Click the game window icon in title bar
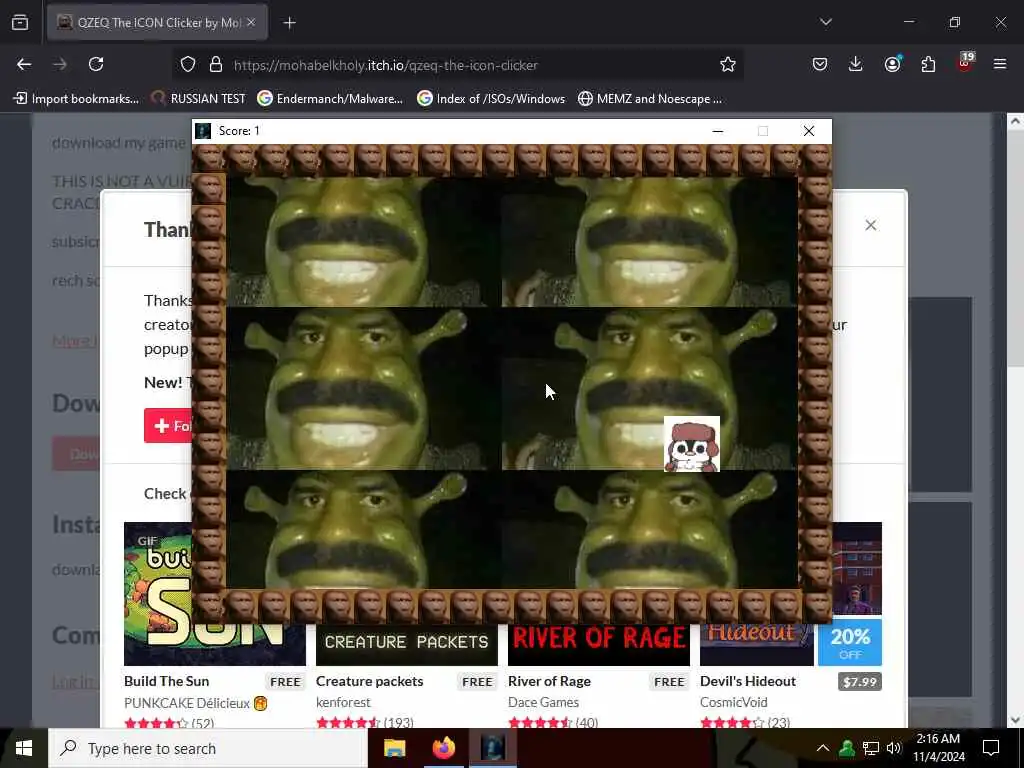The height and width of the screenshot is (768, 1024). (x=203, y=131)
